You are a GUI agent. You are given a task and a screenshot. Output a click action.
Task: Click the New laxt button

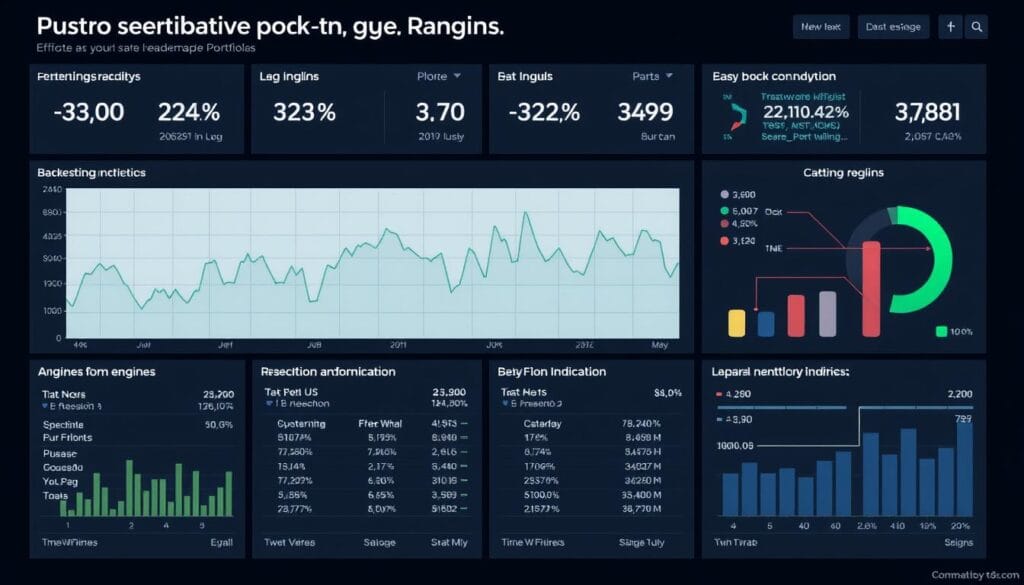pyautogui.click(x=820, y=27)
